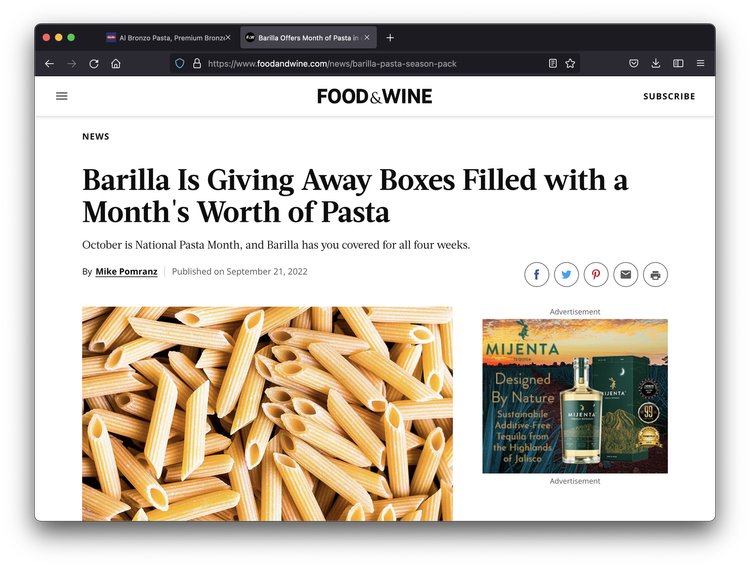Share the article on Facebook
This screenshot has width=750, height=567.
[537, 275]
